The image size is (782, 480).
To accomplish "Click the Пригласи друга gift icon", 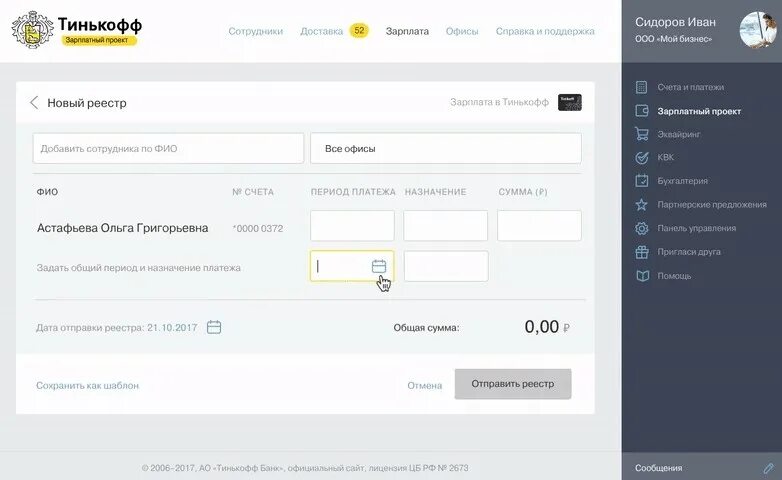I will (642, 252).
